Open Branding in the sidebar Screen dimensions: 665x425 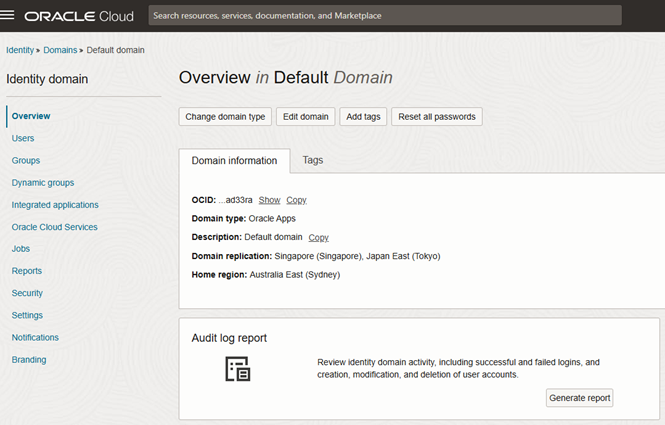tap(29, 360)
